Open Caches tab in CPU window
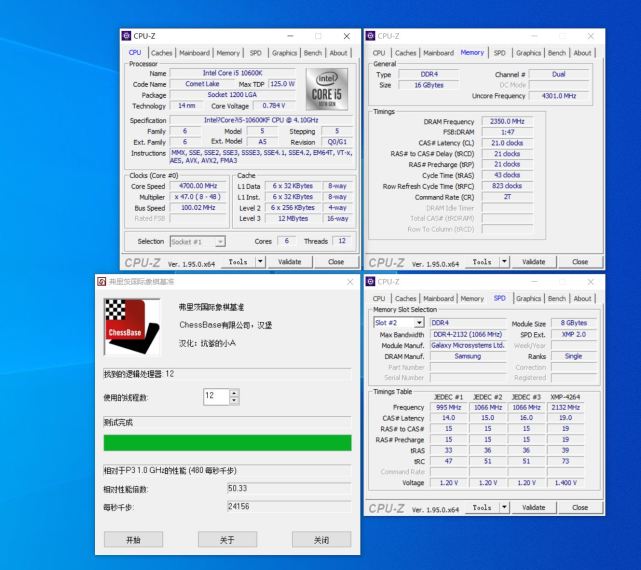641x570 pixels. coord(161,53)
